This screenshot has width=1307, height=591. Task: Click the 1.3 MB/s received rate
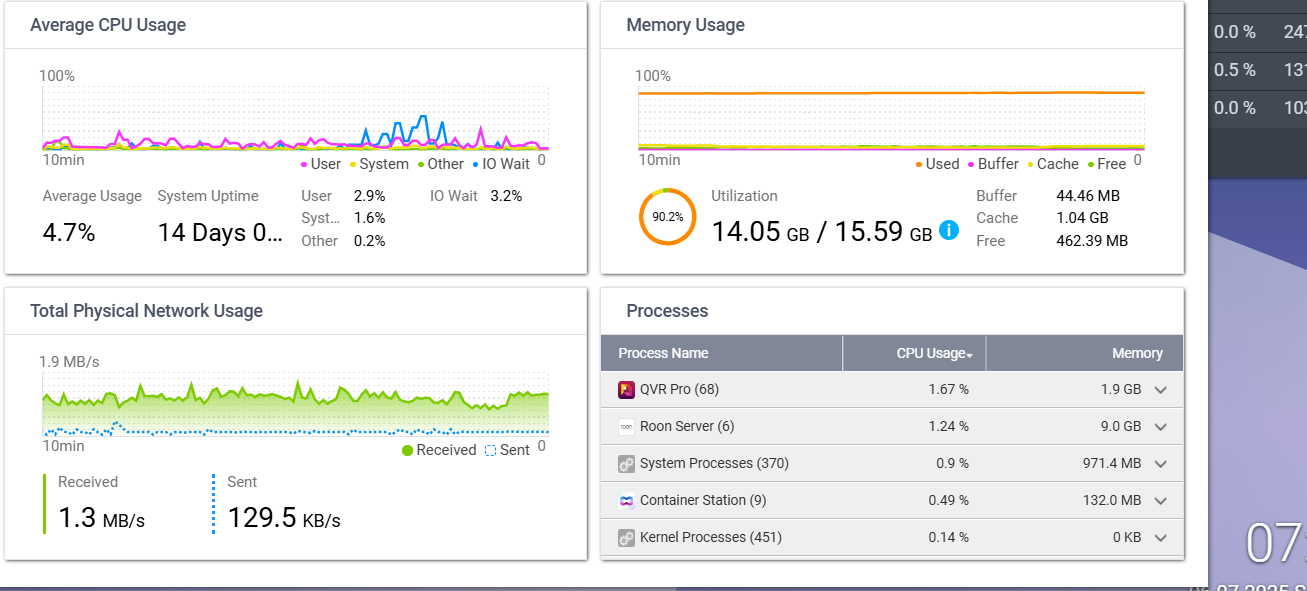[x=101, y=518]
